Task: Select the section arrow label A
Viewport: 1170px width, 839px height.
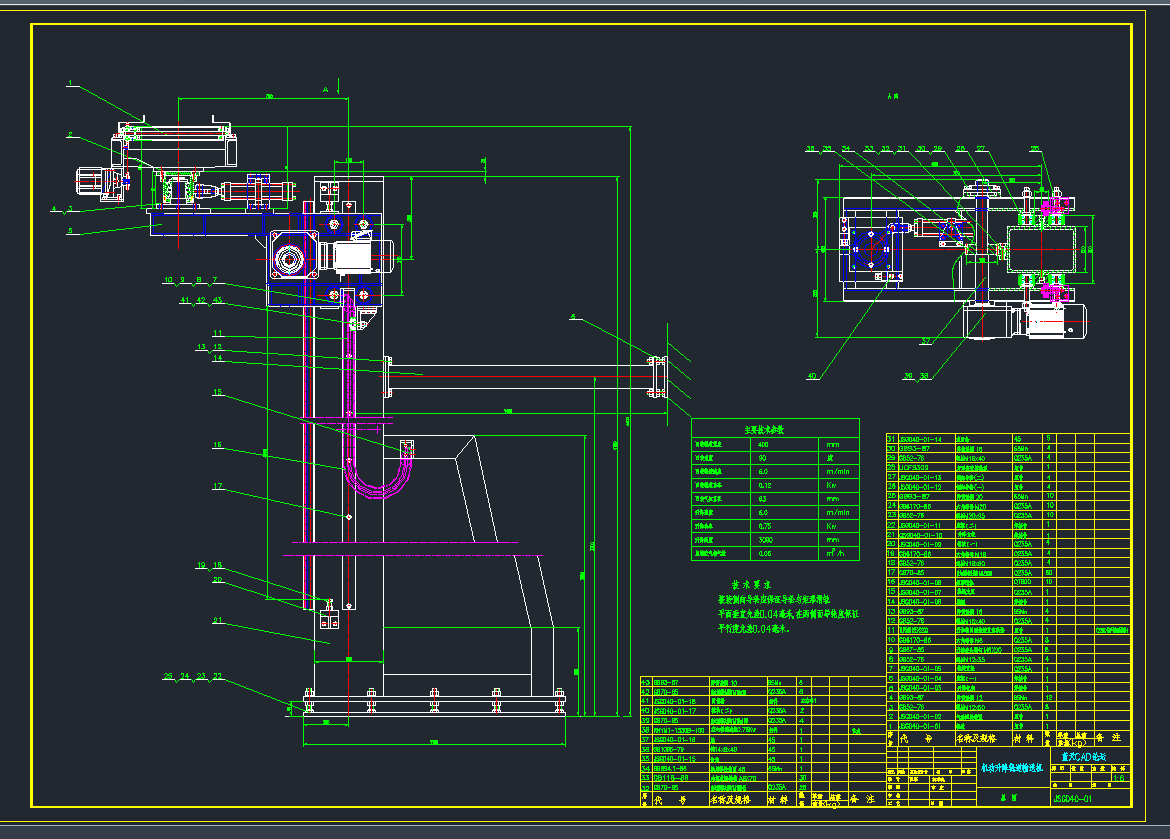Action: (x=325, y=90)
